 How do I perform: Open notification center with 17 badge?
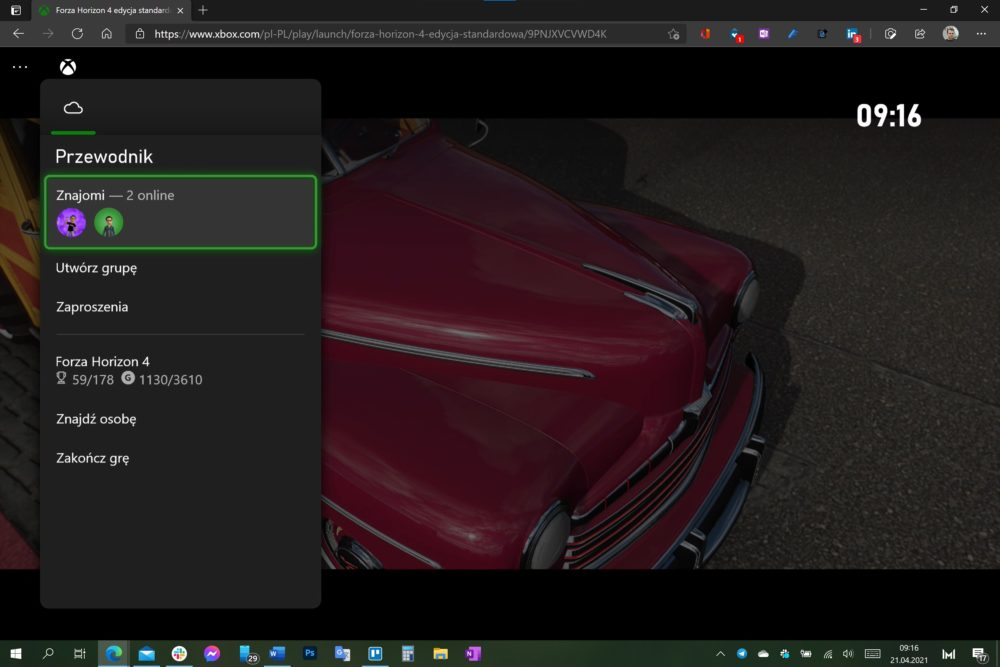point(980,654)
